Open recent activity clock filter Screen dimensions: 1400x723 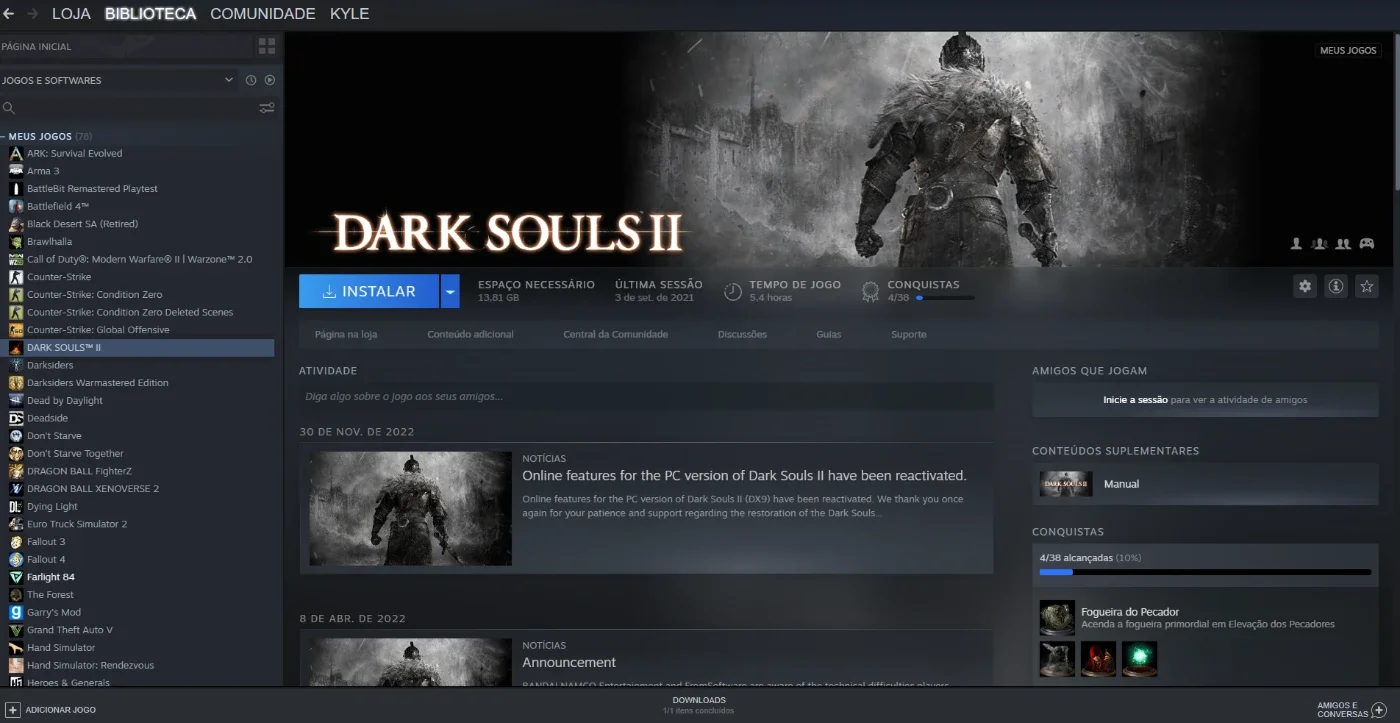251,80
